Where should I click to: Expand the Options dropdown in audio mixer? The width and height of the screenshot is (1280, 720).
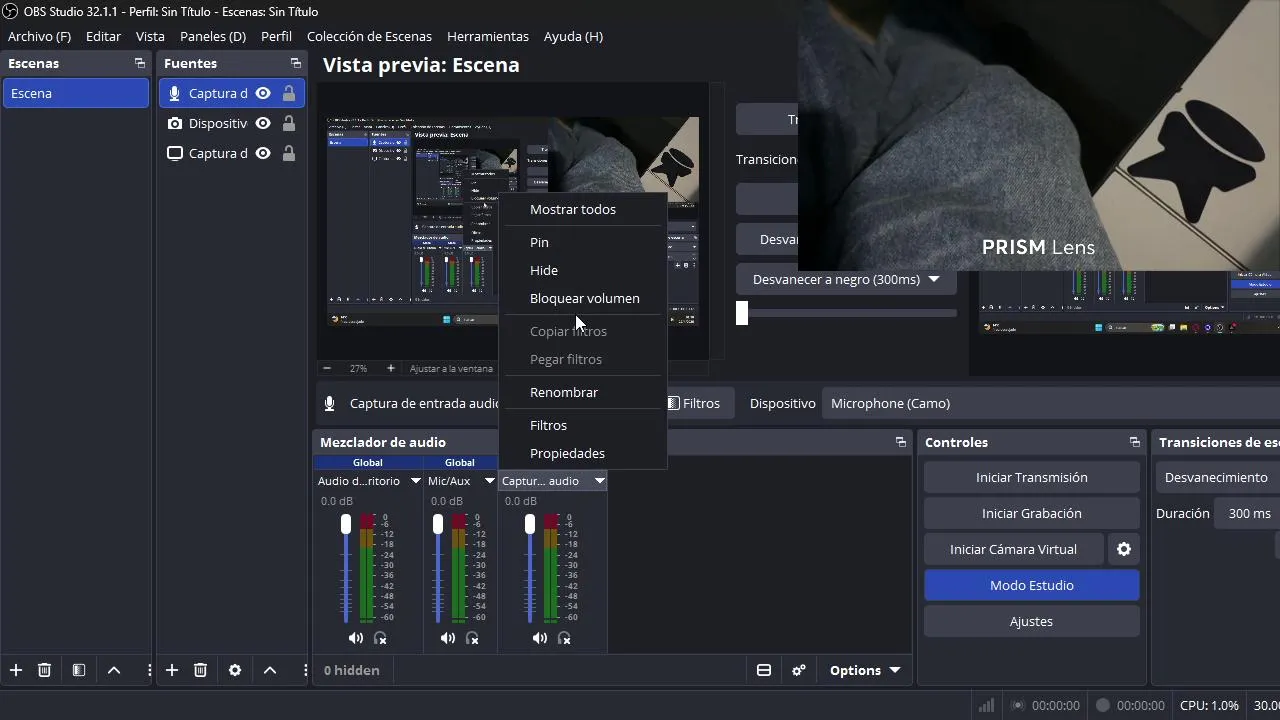tap(865, 670)
